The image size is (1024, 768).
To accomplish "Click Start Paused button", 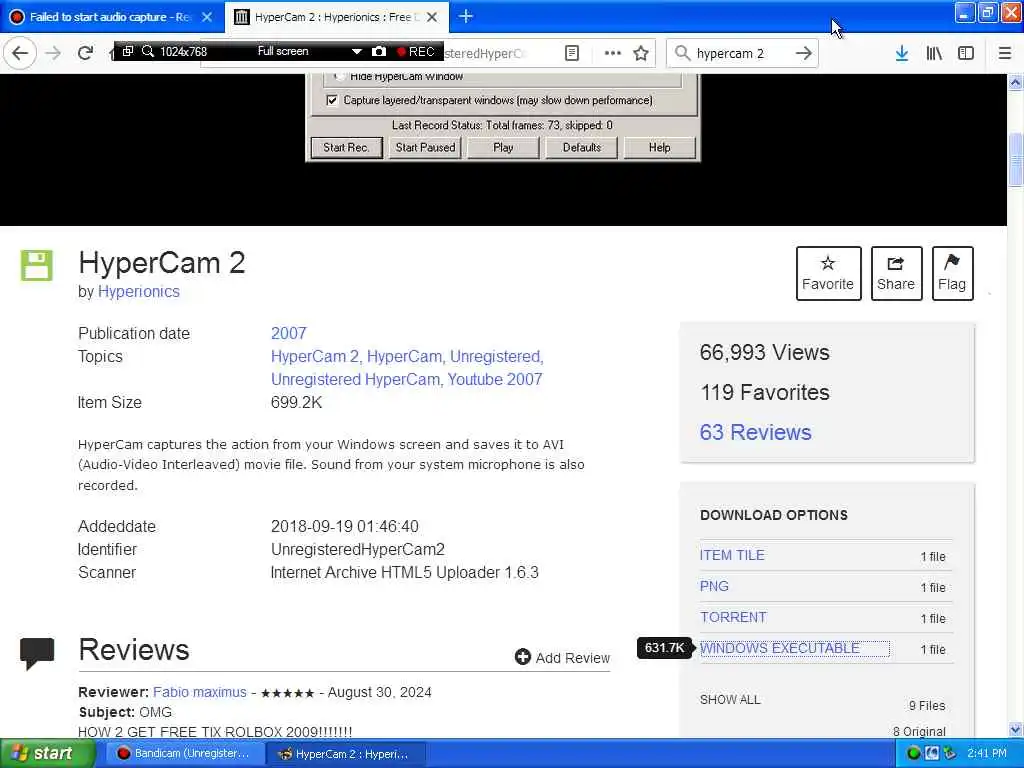I will 425,148.
